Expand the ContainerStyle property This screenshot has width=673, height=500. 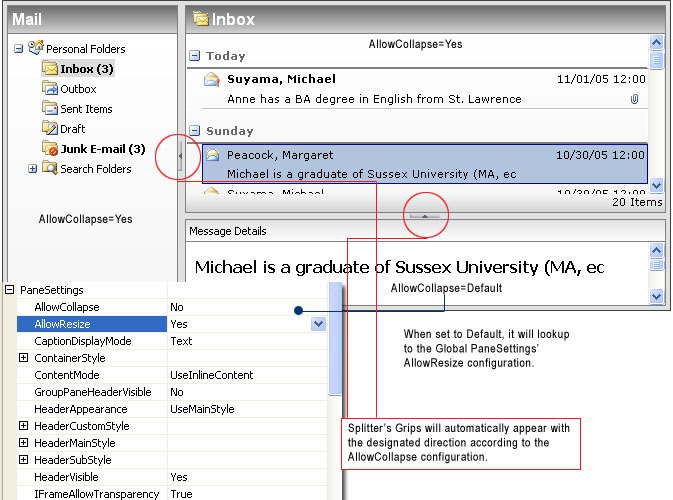pos(23,358)
